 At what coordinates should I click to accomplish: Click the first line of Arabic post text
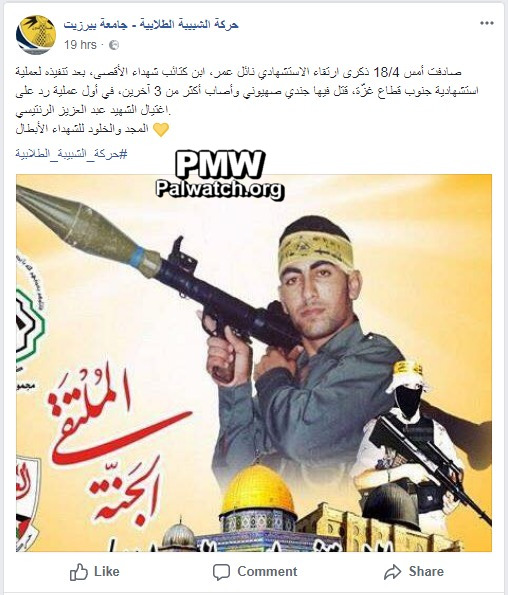point(238,71)
